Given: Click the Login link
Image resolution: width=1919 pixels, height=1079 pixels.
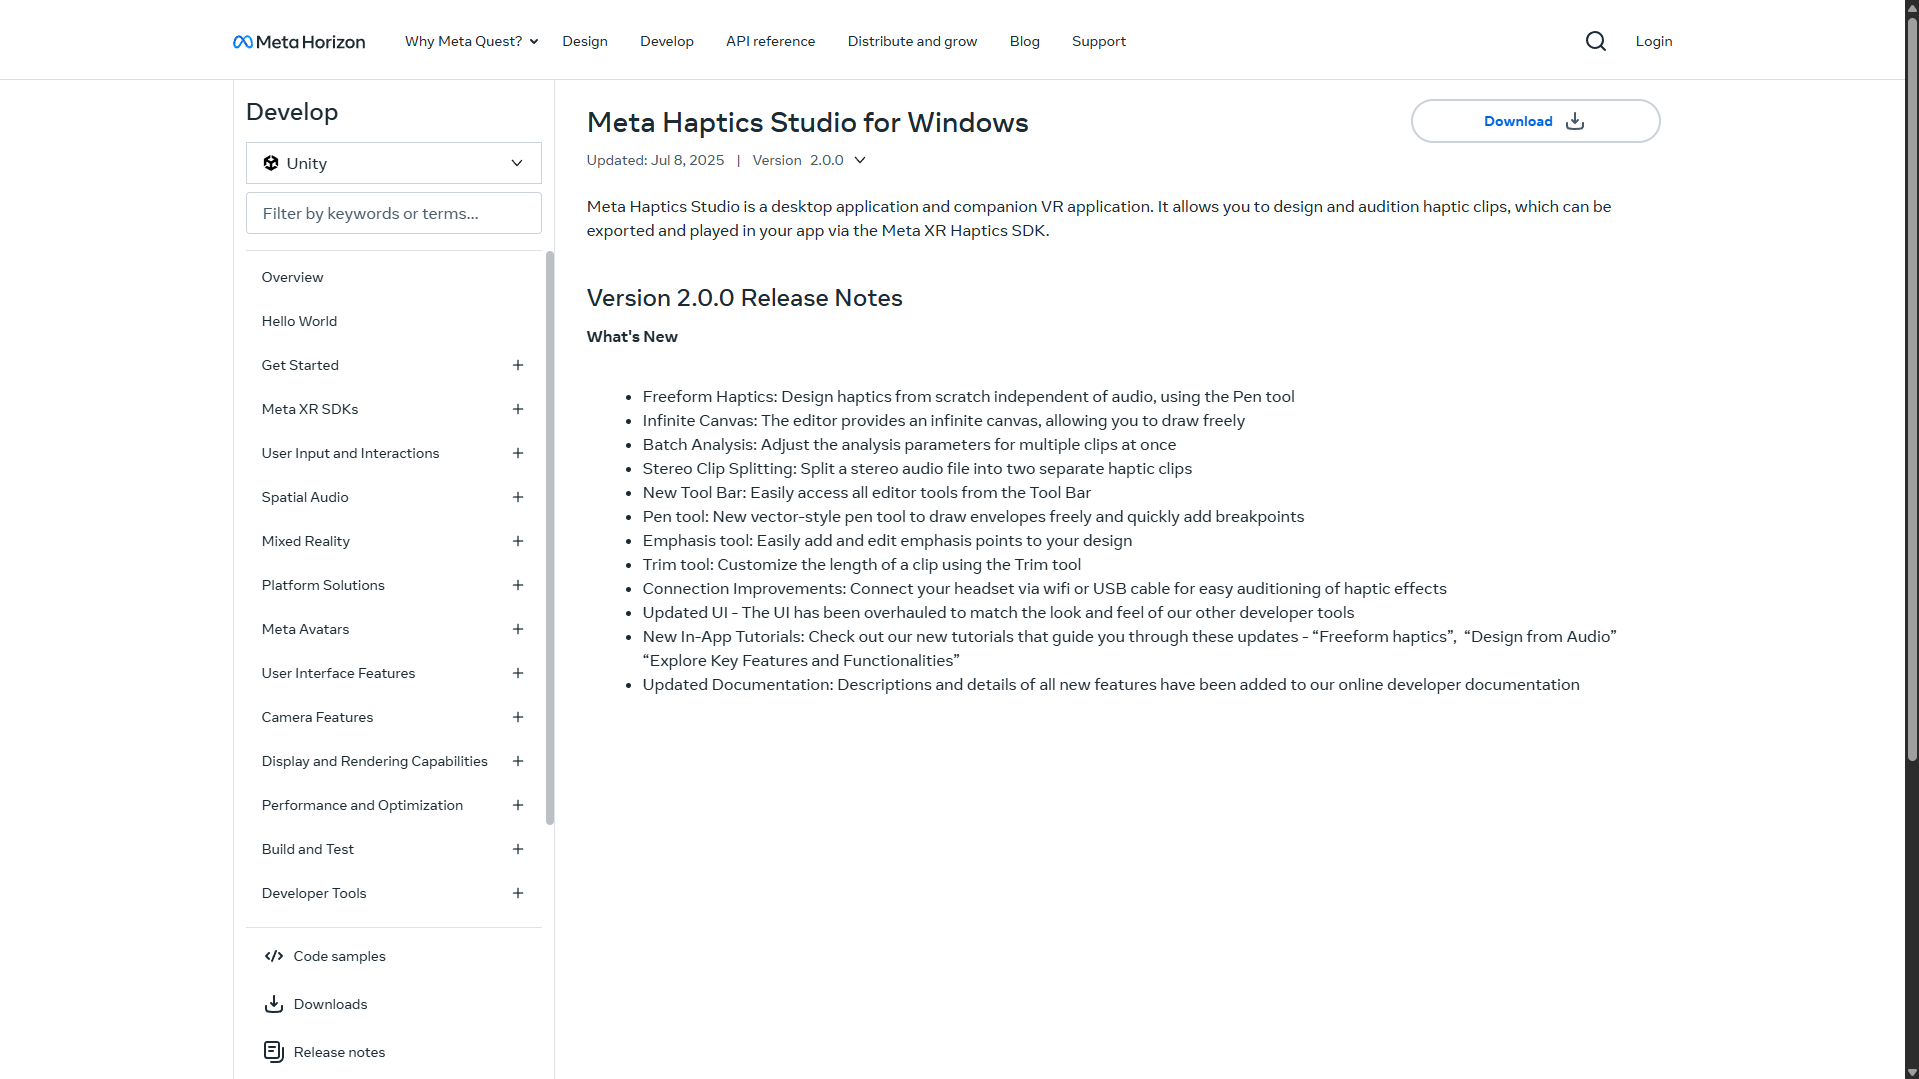Looking at the screenshot, I should 1654,41.
